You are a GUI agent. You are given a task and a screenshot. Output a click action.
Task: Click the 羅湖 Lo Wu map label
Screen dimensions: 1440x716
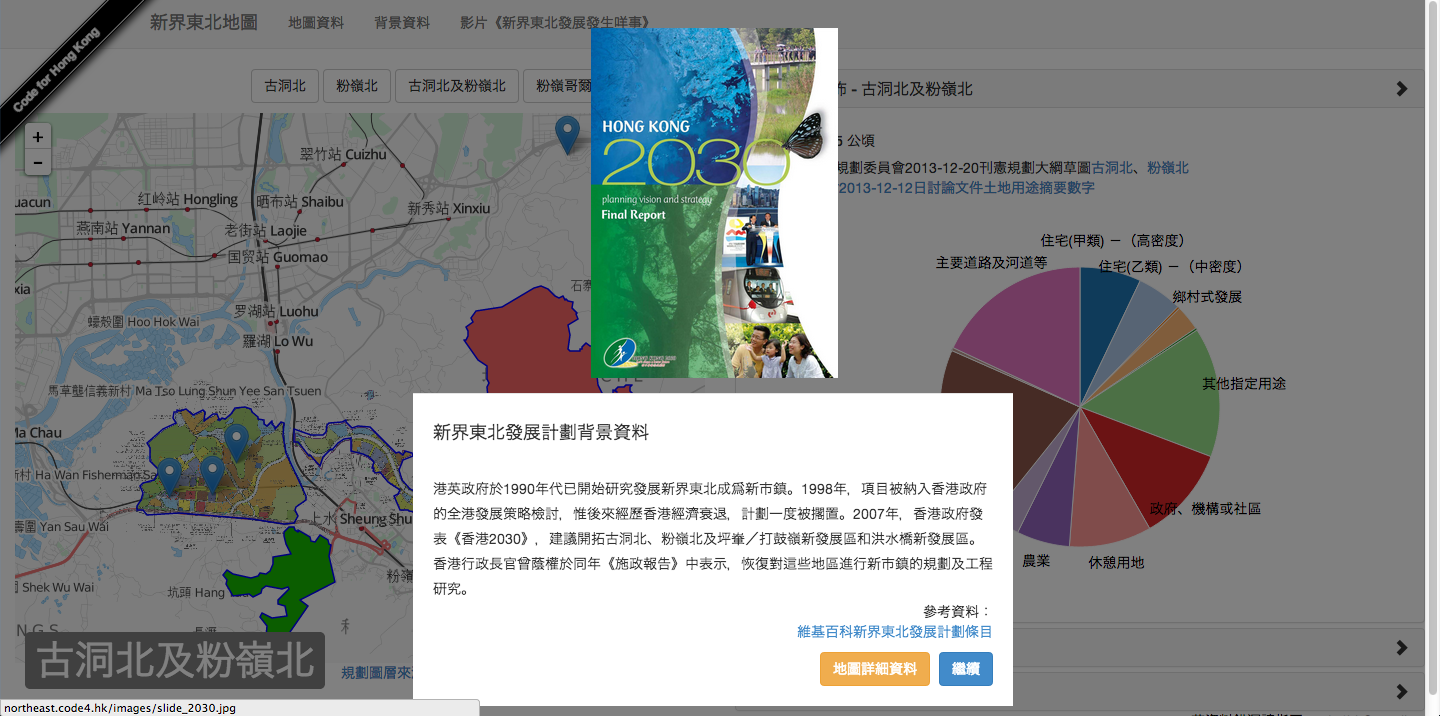click(x=278, y=341)
